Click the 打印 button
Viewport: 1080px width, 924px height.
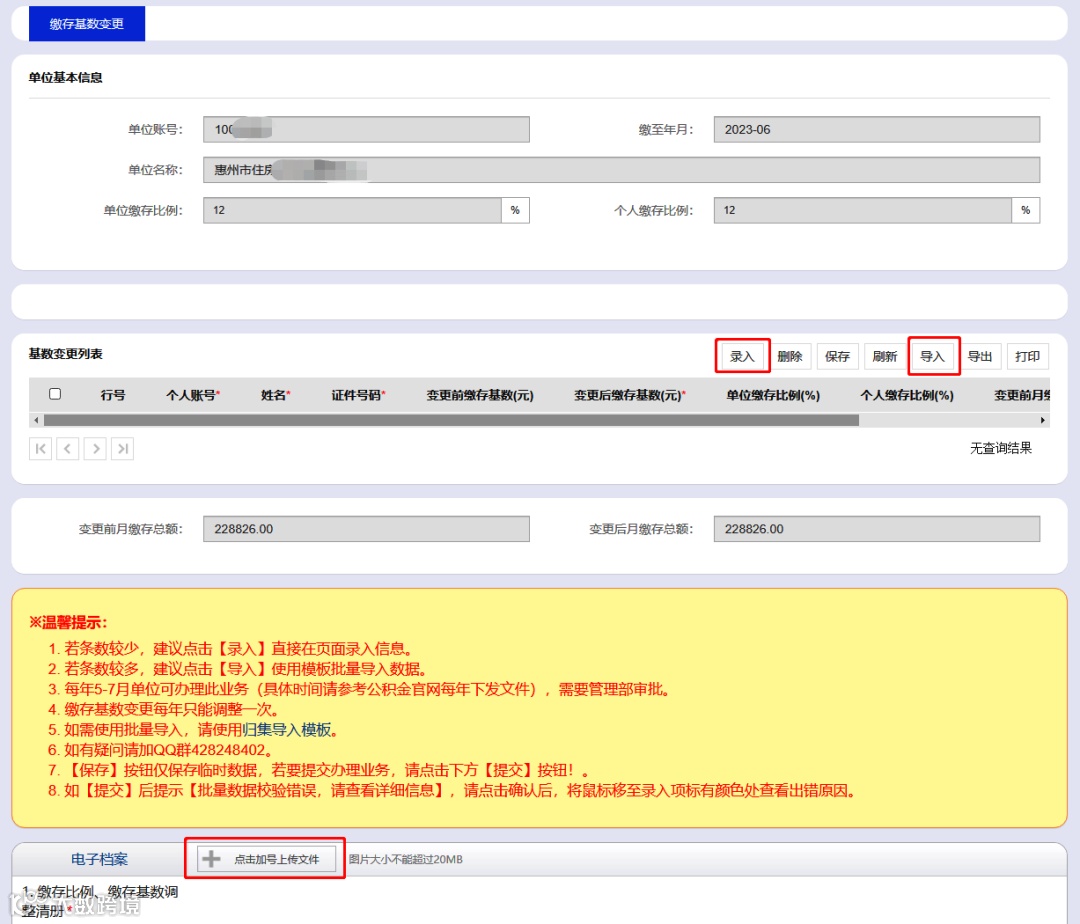(1028, 357)
